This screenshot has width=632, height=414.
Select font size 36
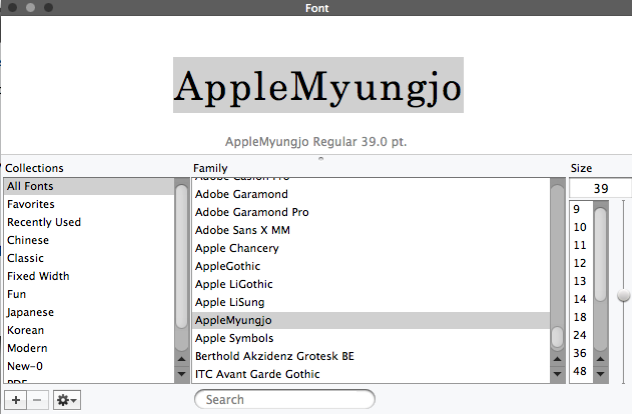click(581, 353)
